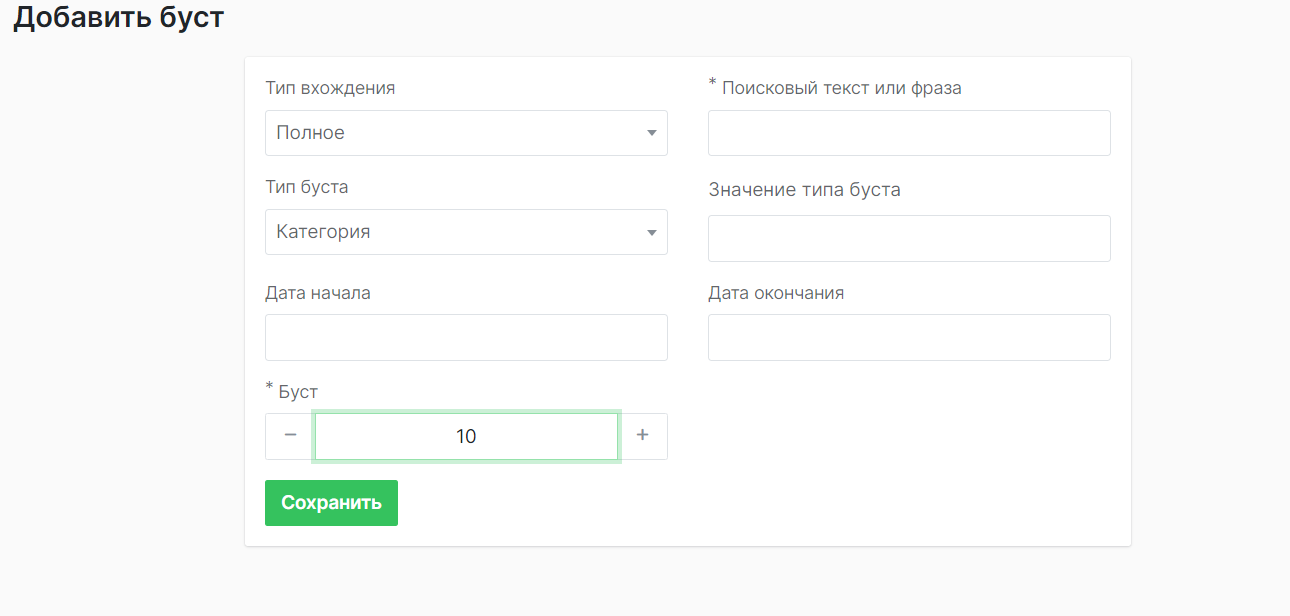This screenshot has height=616, width=1290.
Task: Click the minus button to decrease boost value
Action: click(x=289, y=436)
